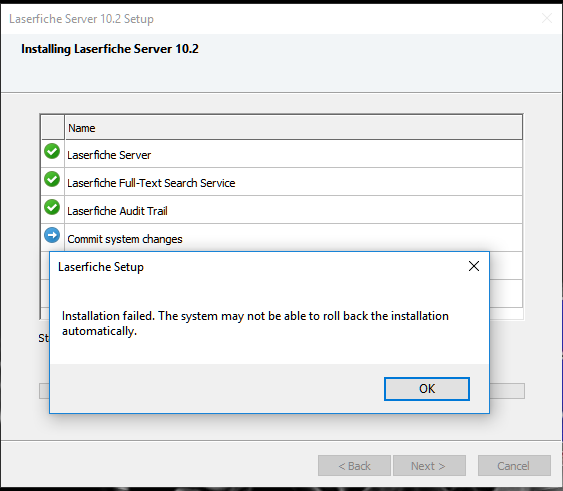Click the < Back button
Viewport: 563px width, 491px height.
click(354, 466)
